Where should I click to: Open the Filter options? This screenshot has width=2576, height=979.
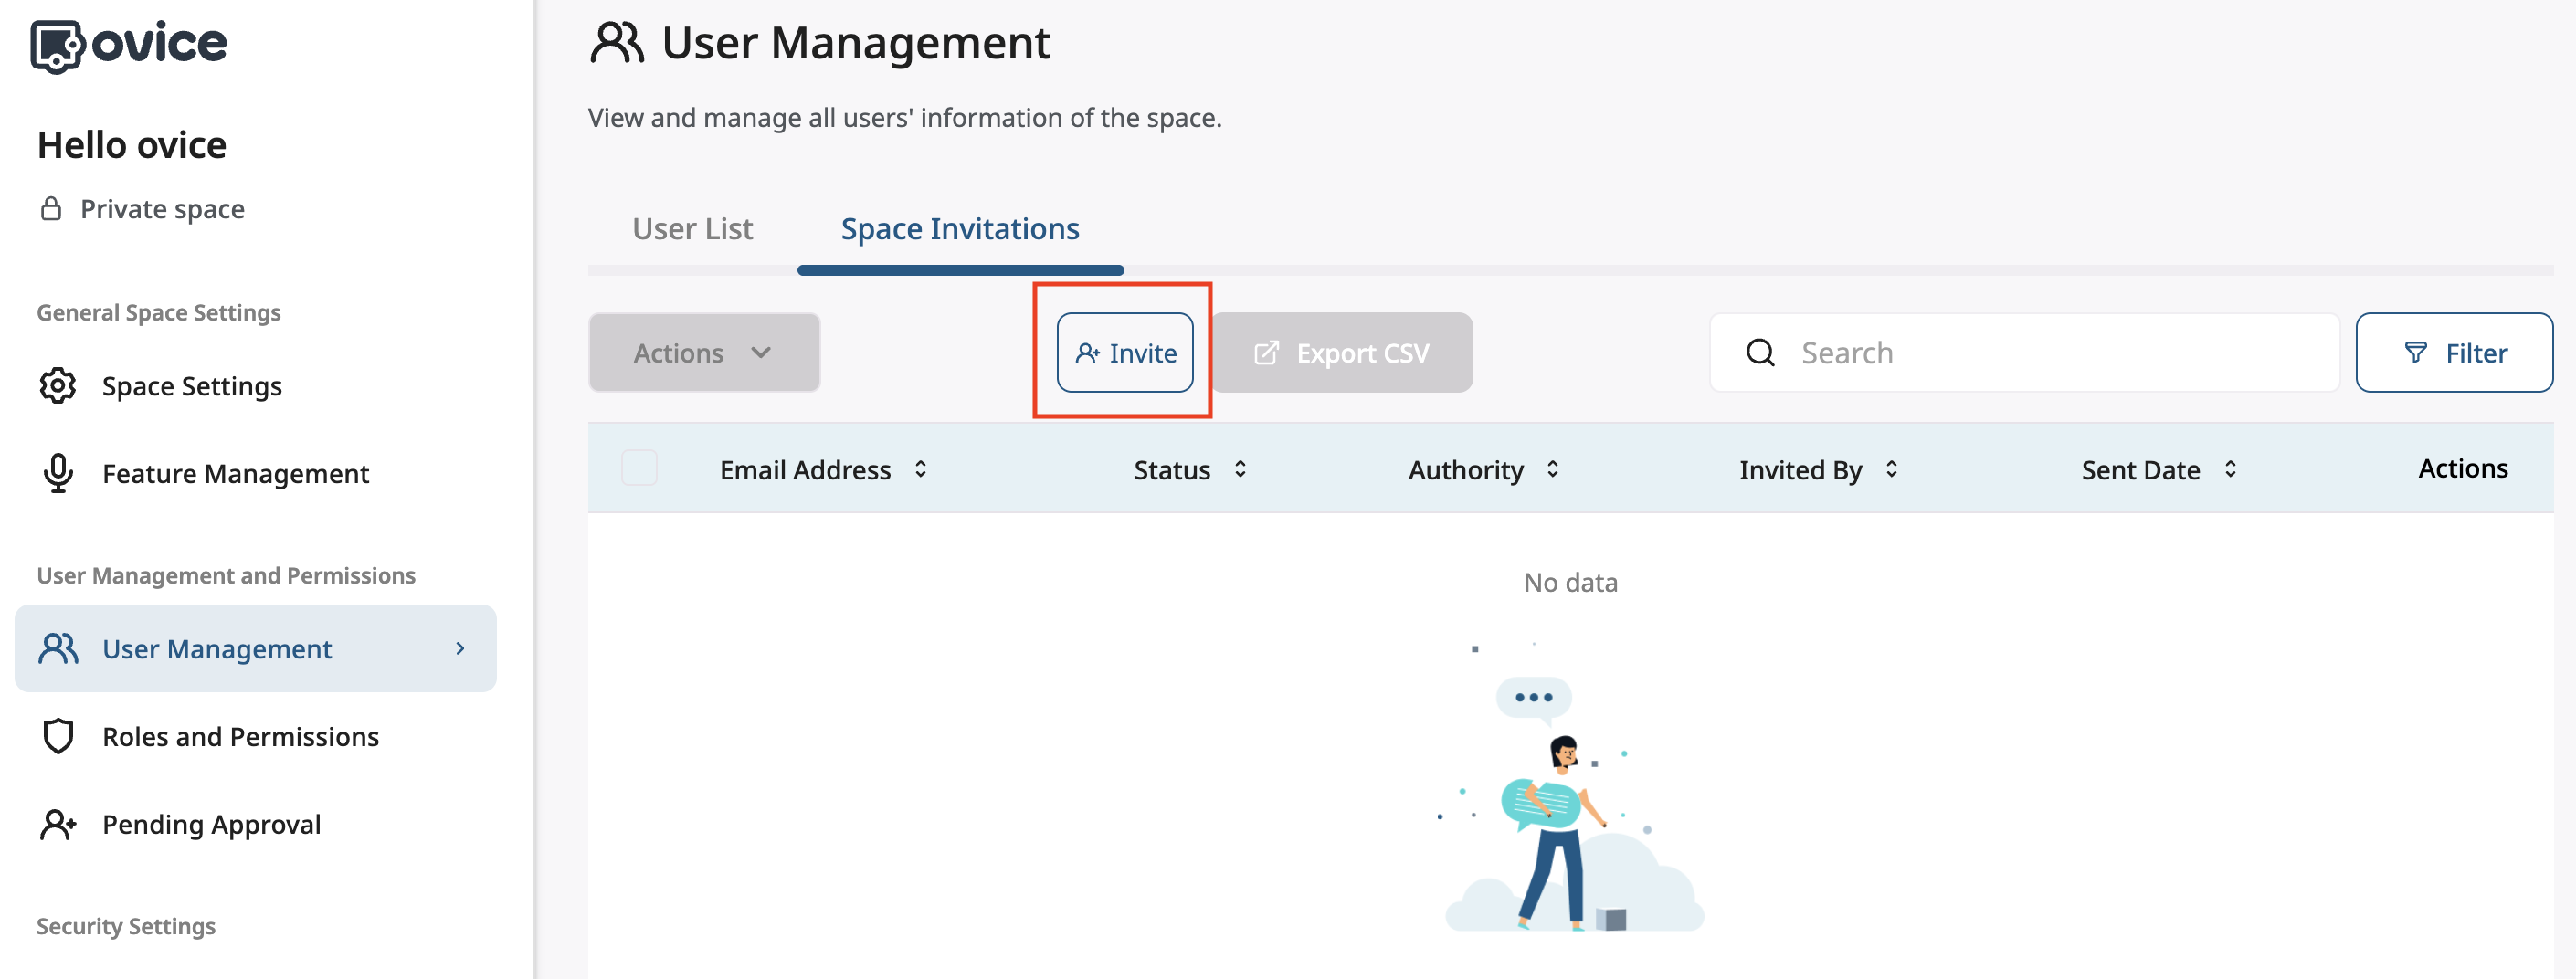[x=2453, y=353]
